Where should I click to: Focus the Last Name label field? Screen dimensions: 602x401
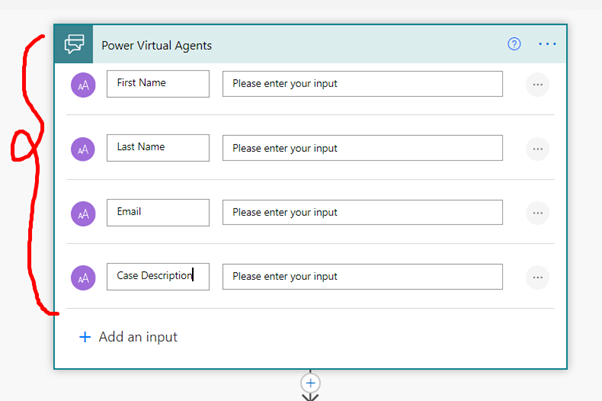158,148
